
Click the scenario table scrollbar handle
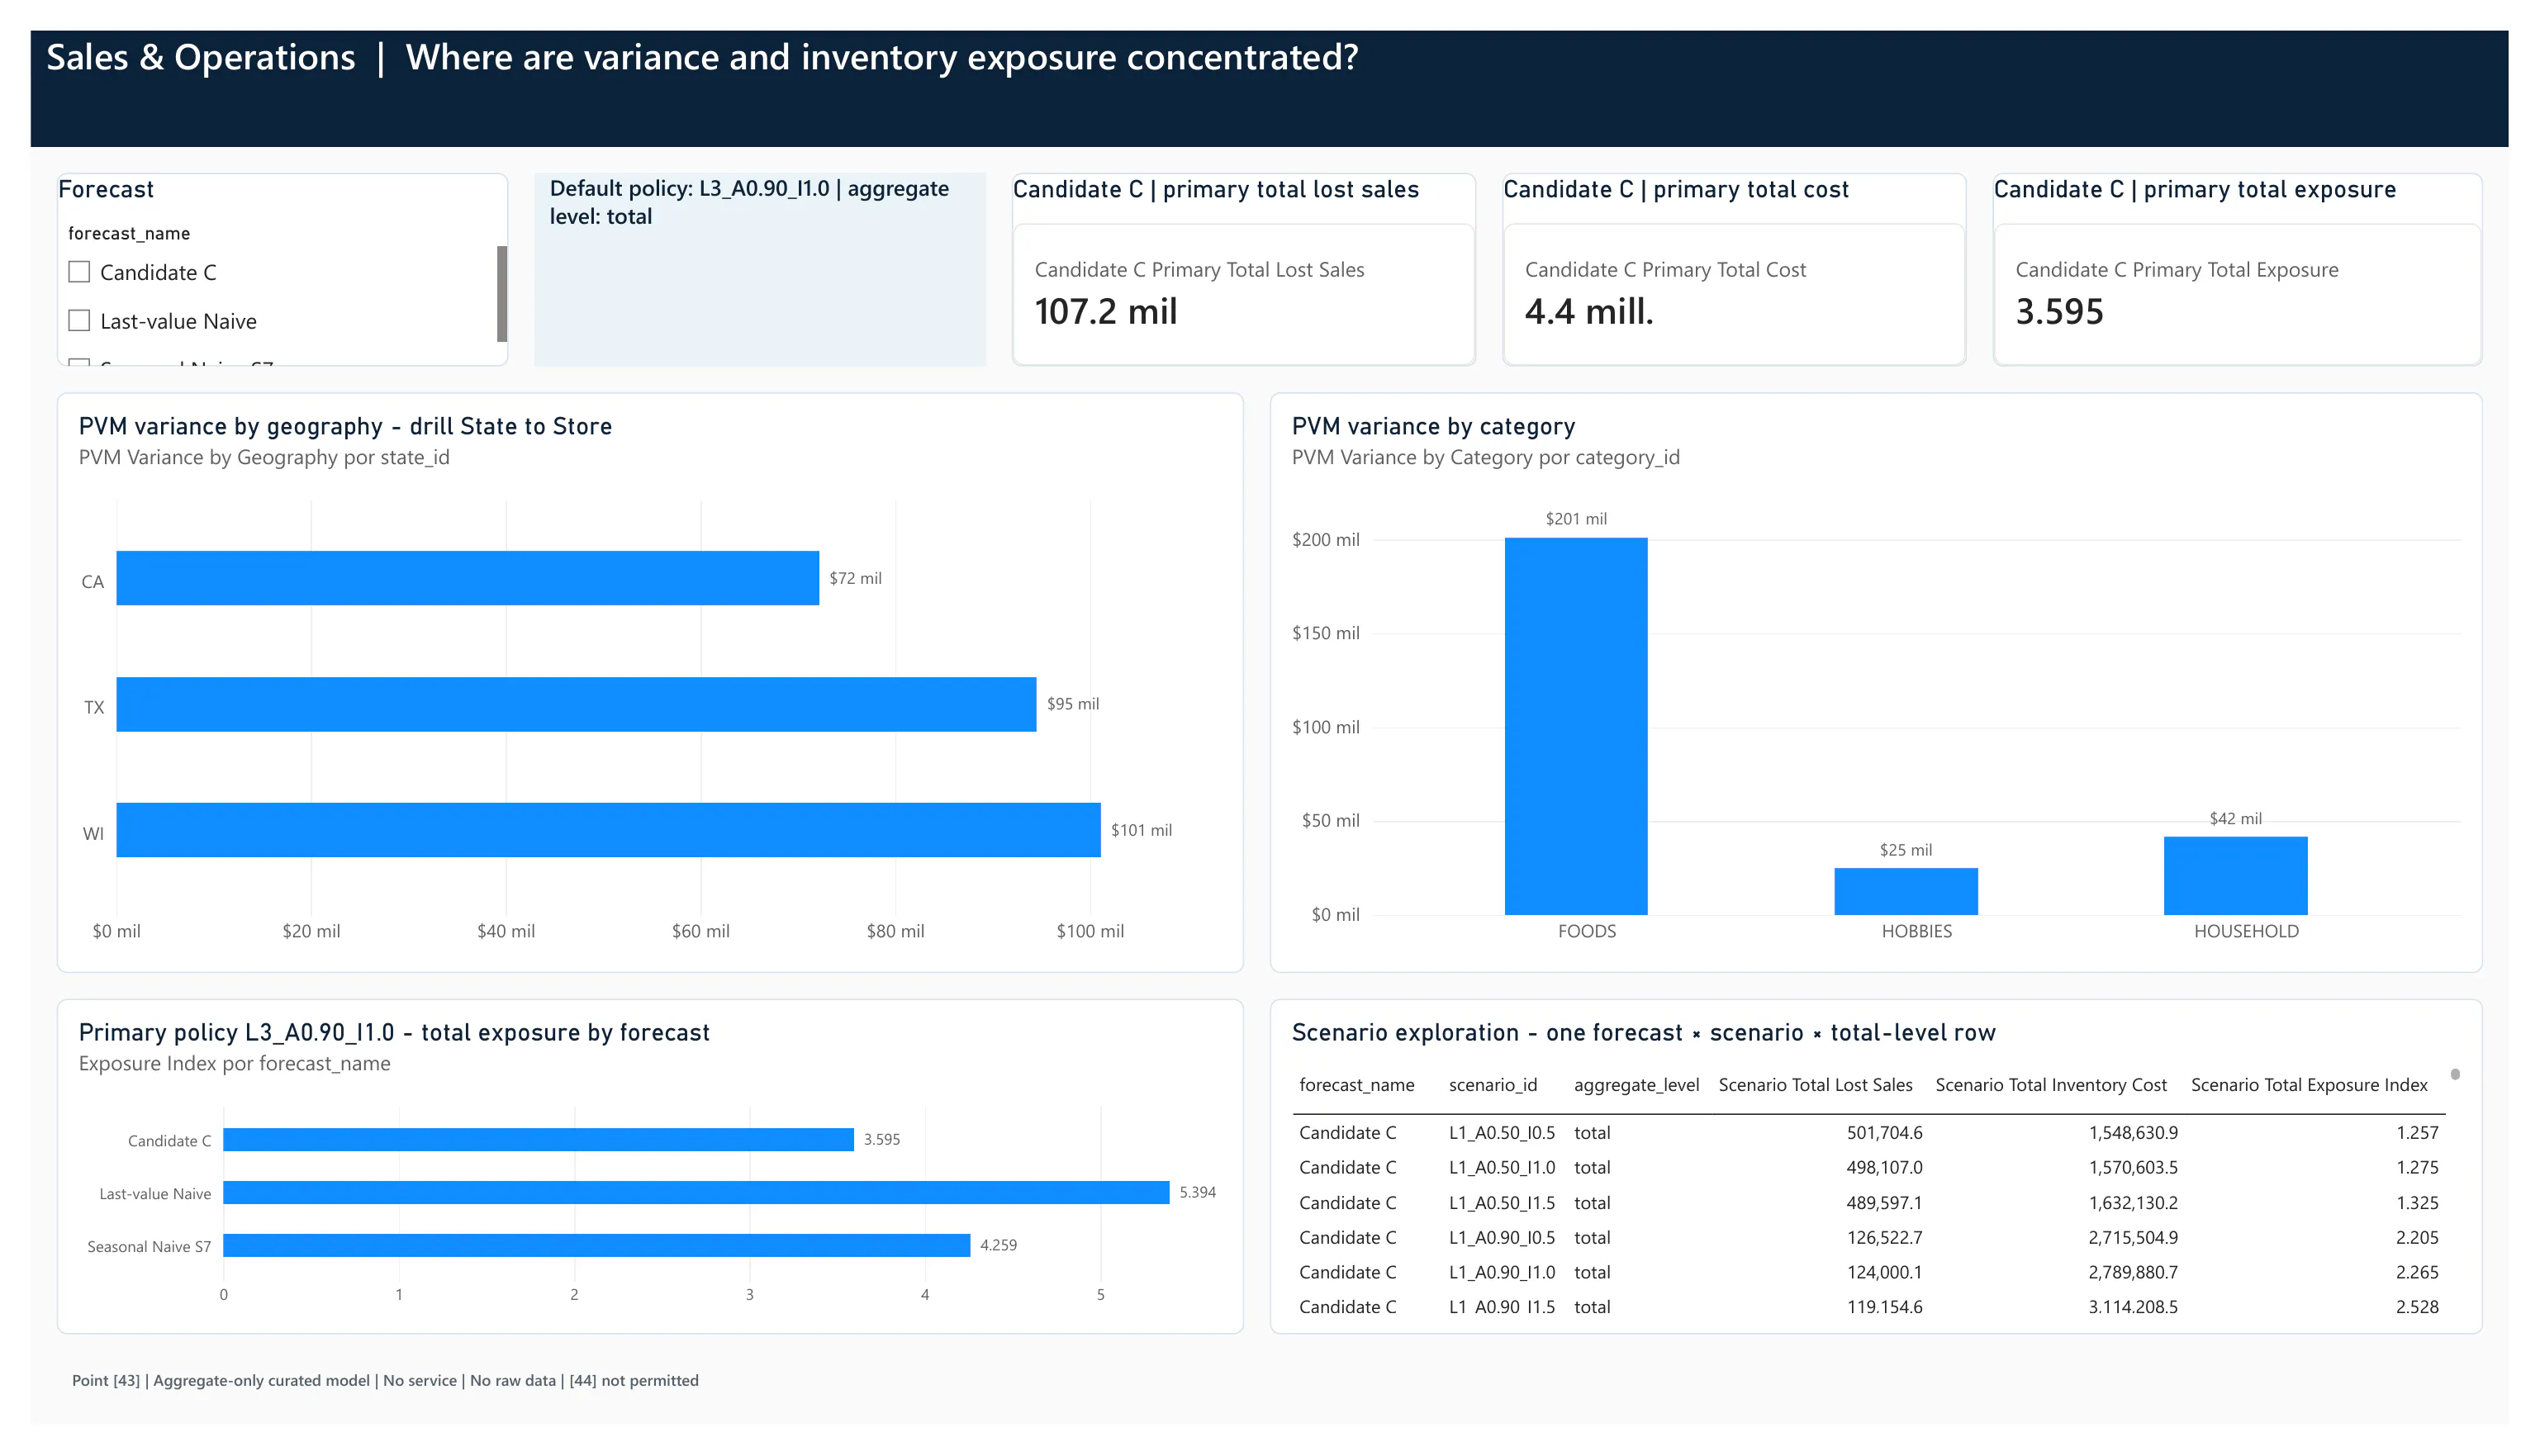coord(2455,1075)
